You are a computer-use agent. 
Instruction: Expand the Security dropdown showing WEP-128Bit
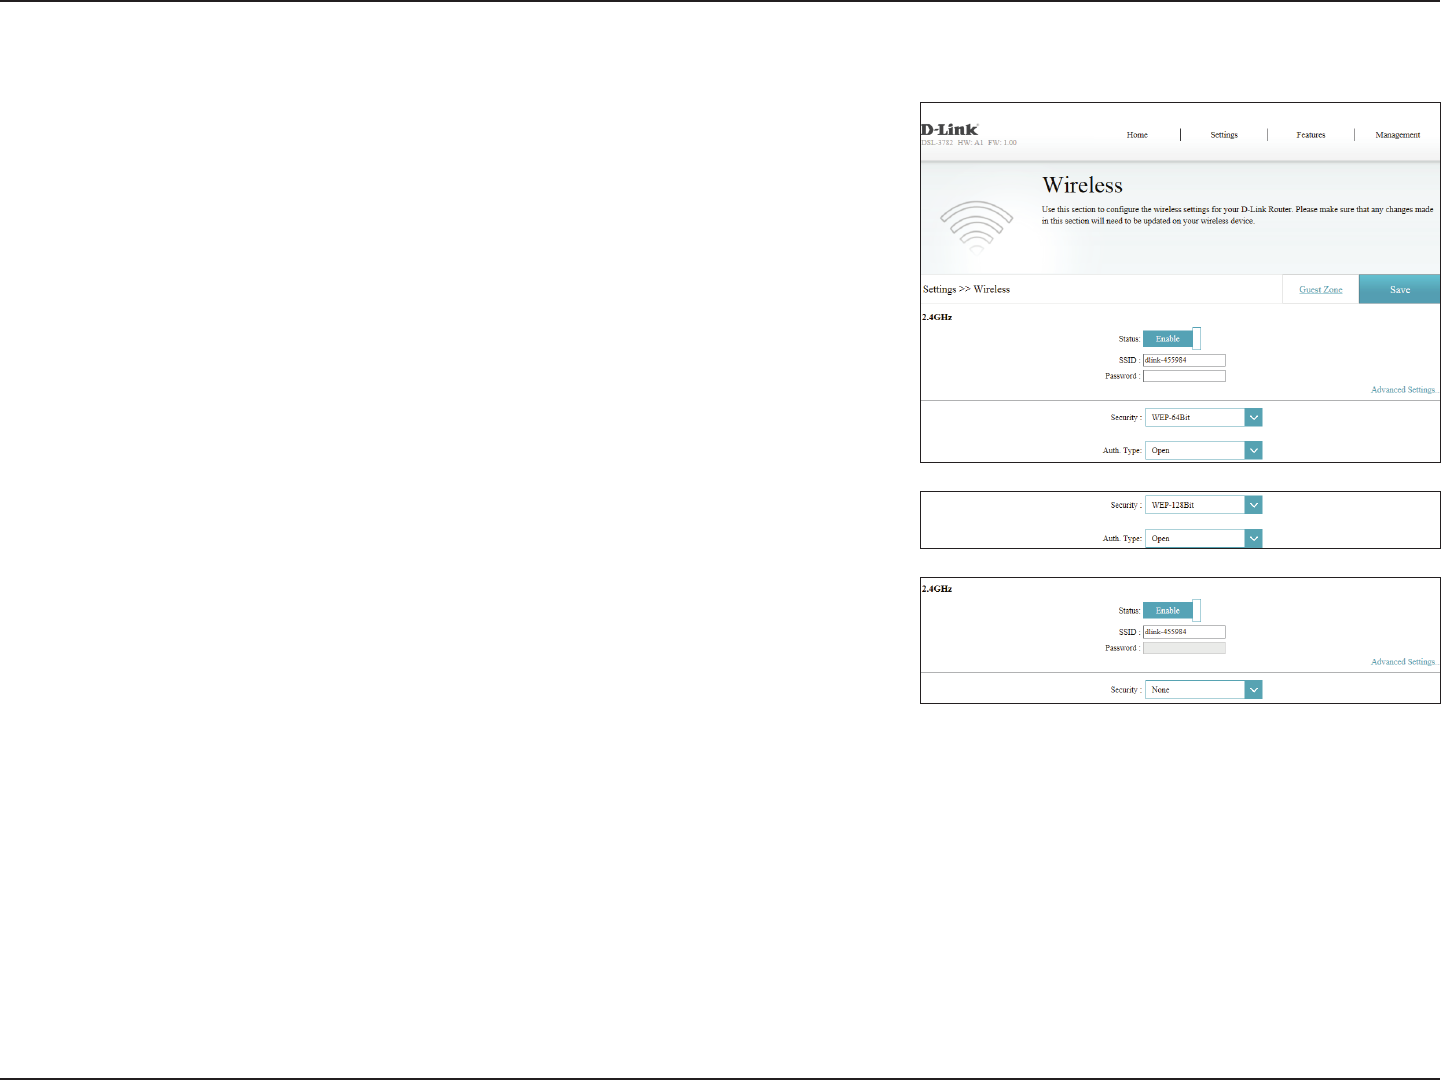pyautogui.click(x=1204, y=506)
